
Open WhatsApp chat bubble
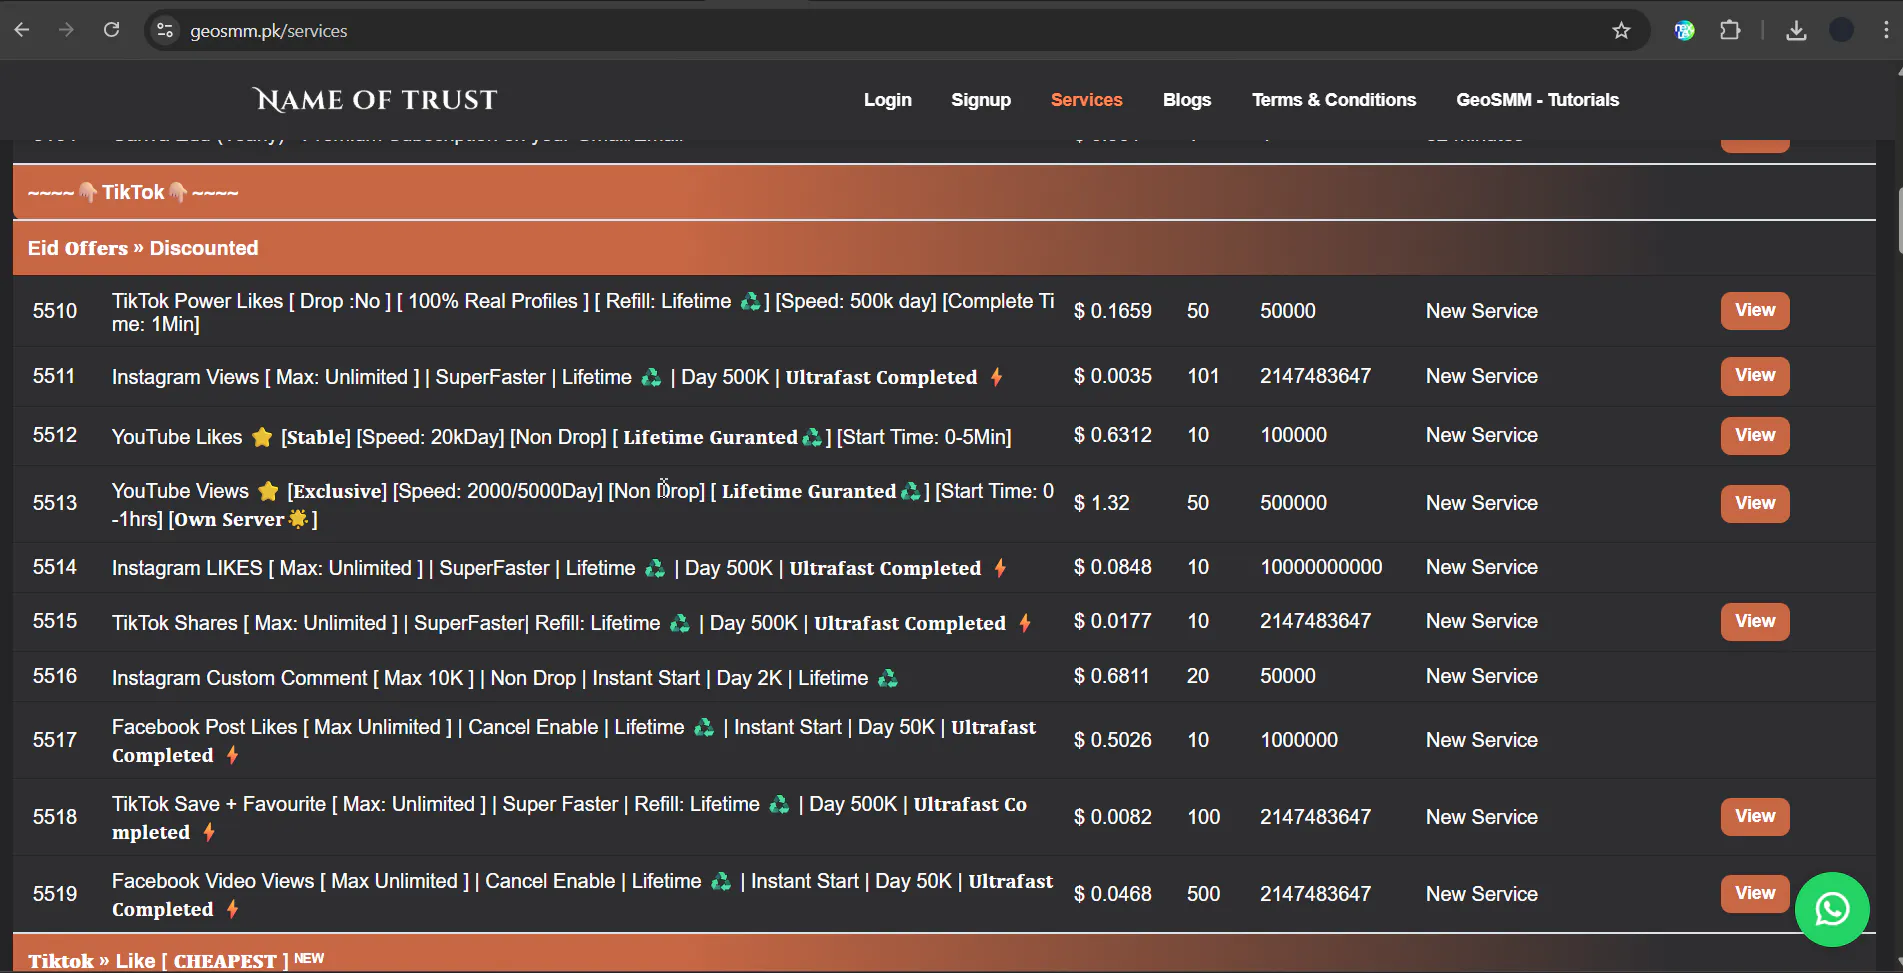[1832, 909]
